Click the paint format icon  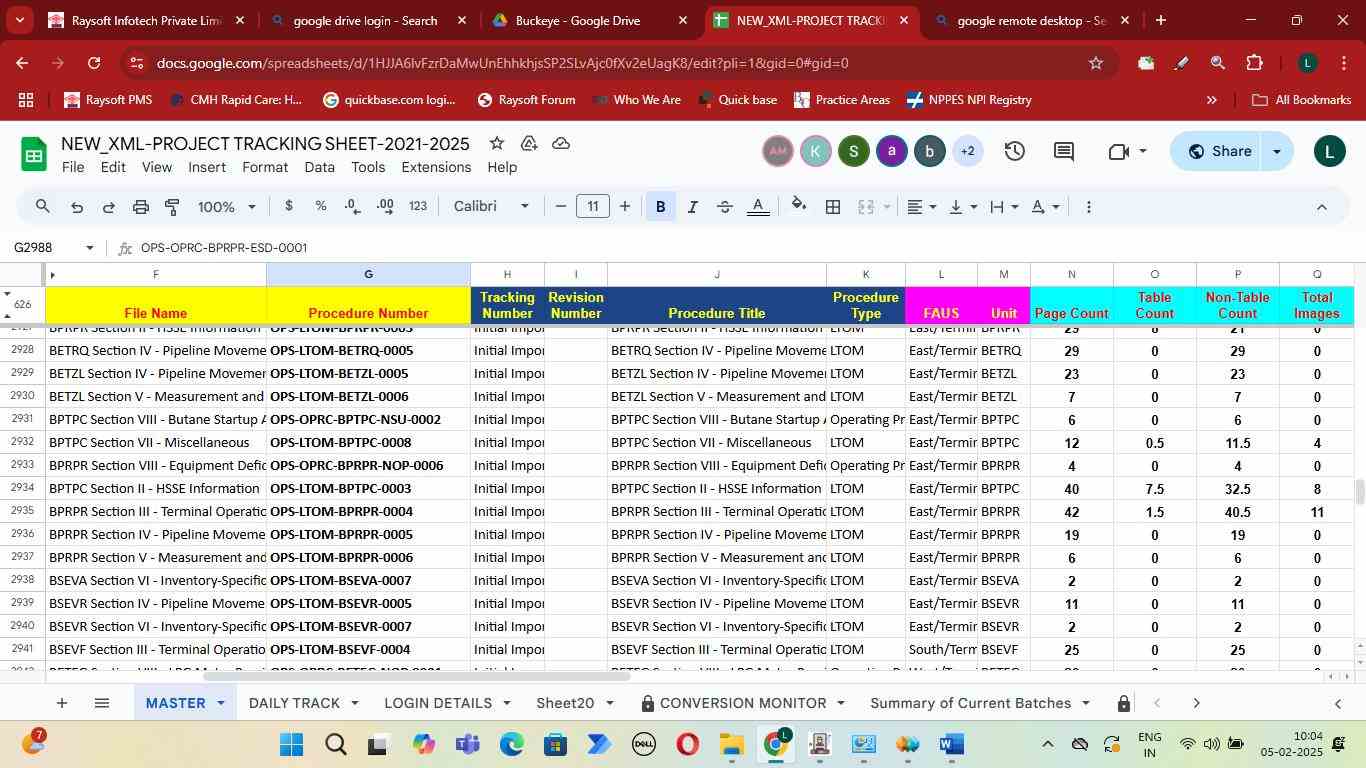point(172,207)
